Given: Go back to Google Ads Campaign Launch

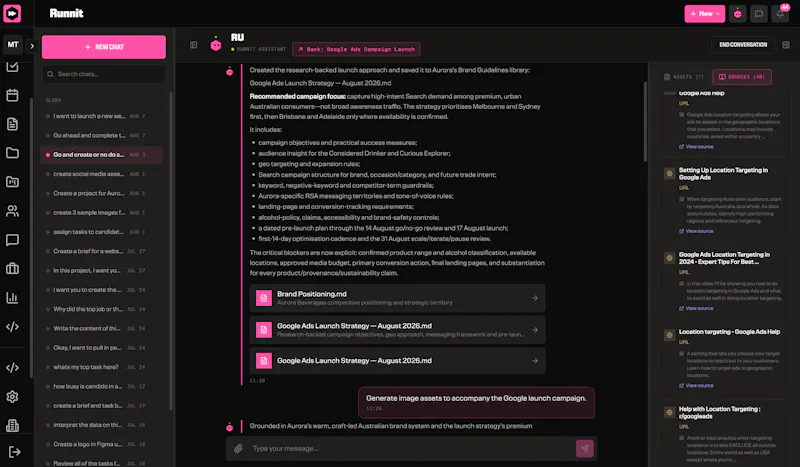Looking at the screenshot, I should tap(356, 50).
